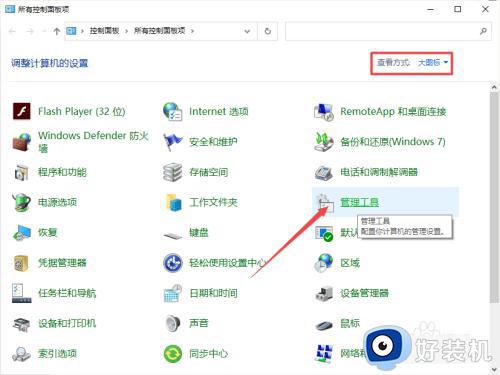
Task: Open the 管理工具 link
Action: click(359, 202)
